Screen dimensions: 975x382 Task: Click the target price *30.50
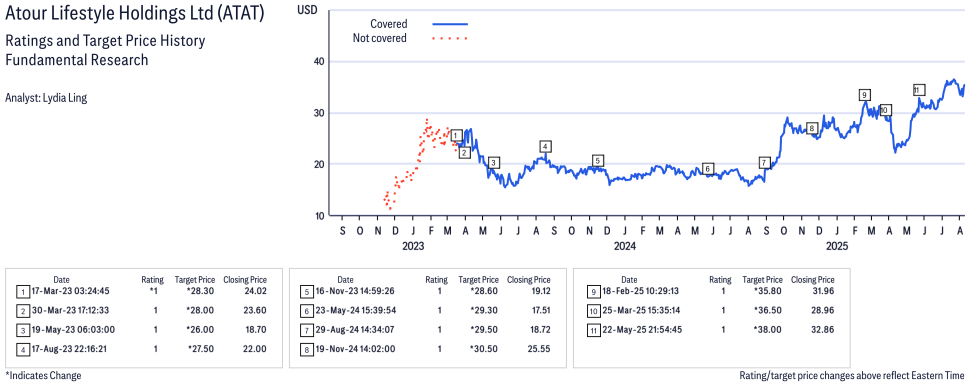(x=484, y=349)
